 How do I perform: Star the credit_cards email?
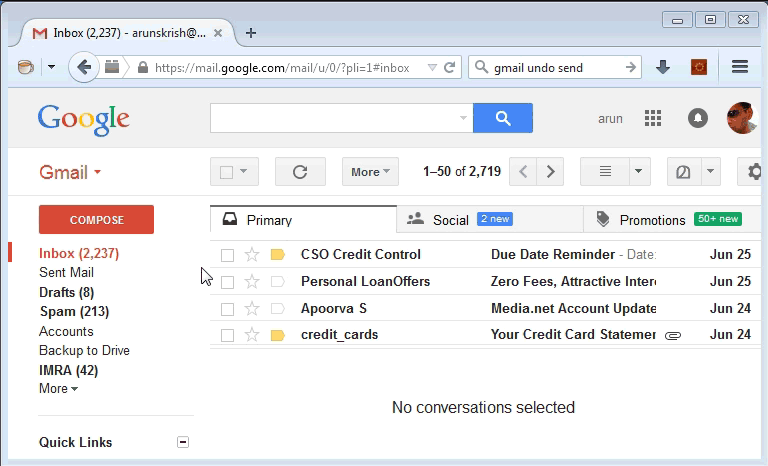(252, 335)
